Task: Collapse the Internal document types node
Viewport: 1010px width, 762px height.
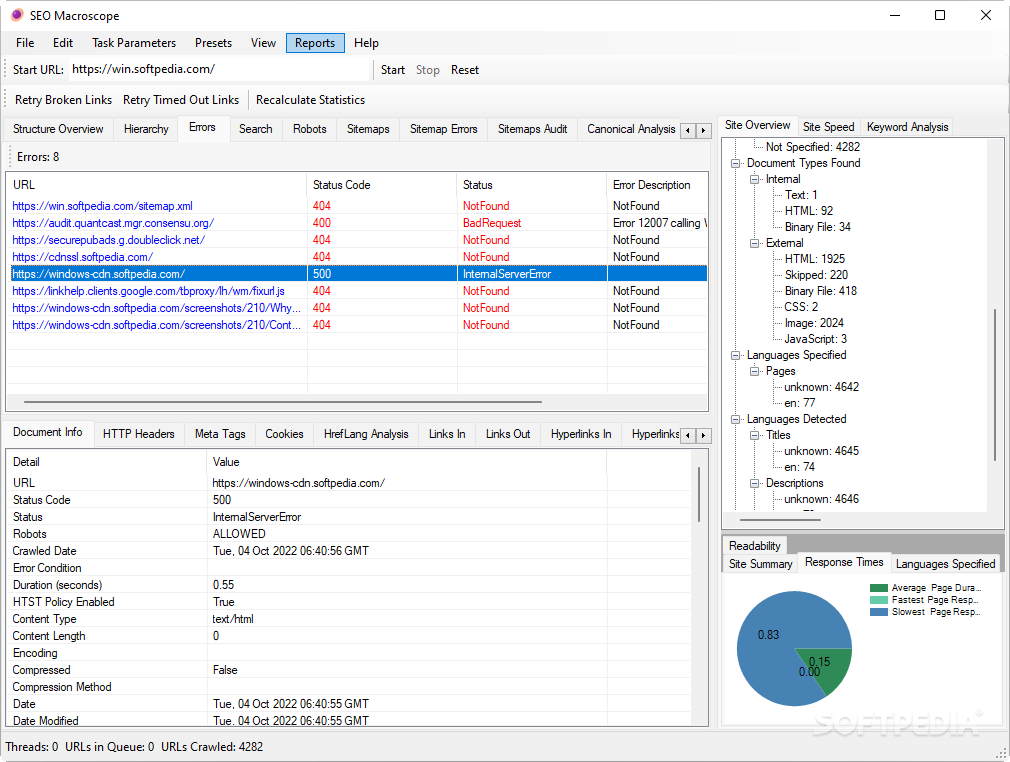Action: pos(754,179)
